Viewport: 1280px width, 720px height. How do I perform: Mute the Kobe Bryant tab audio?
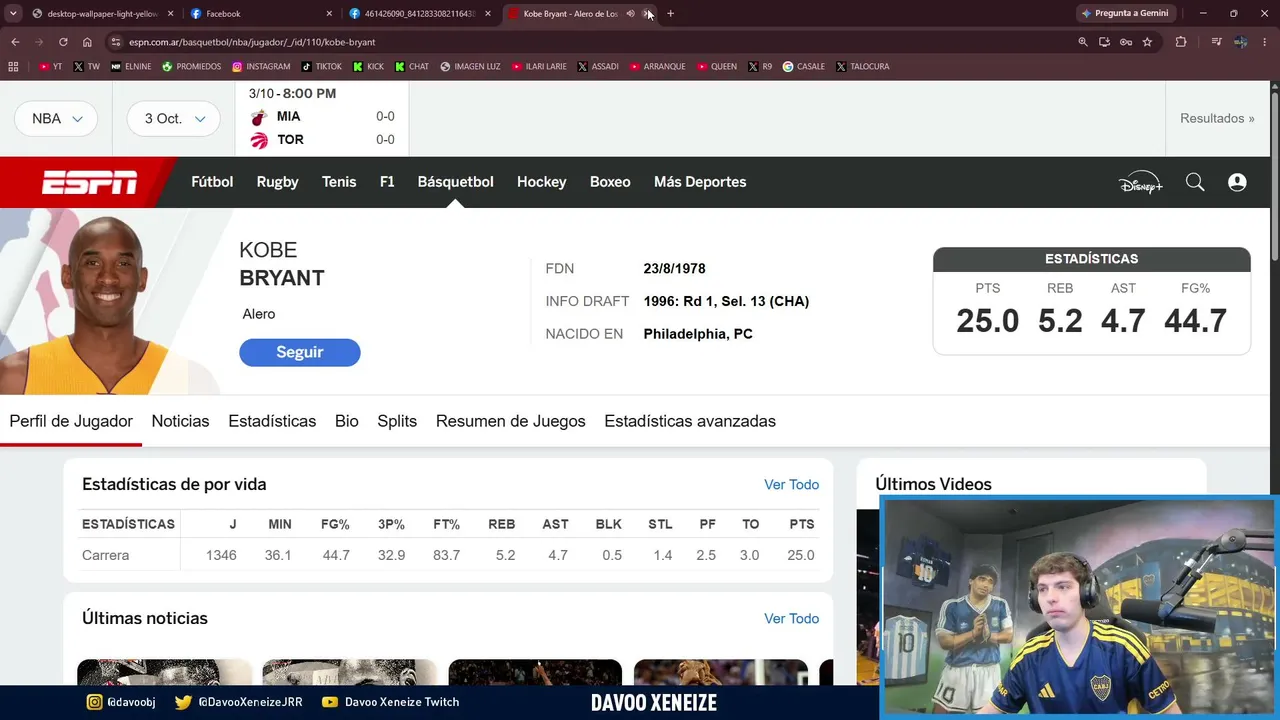(630, 14)
